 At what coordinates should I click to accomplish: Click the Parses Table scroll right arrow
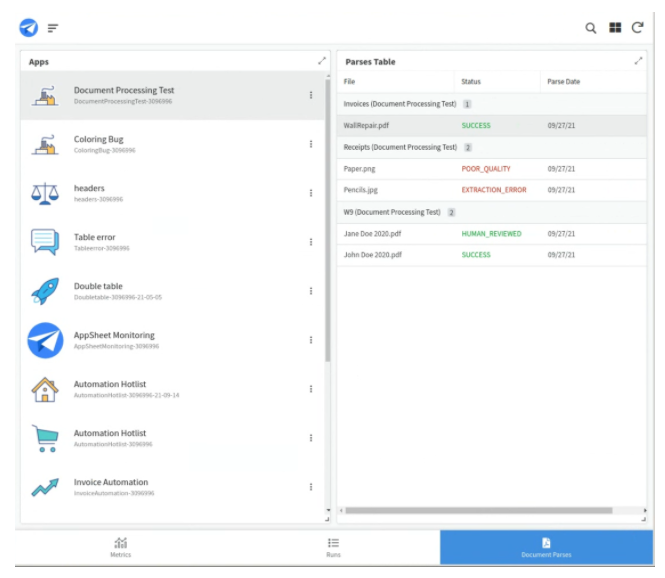coord(645,510)
